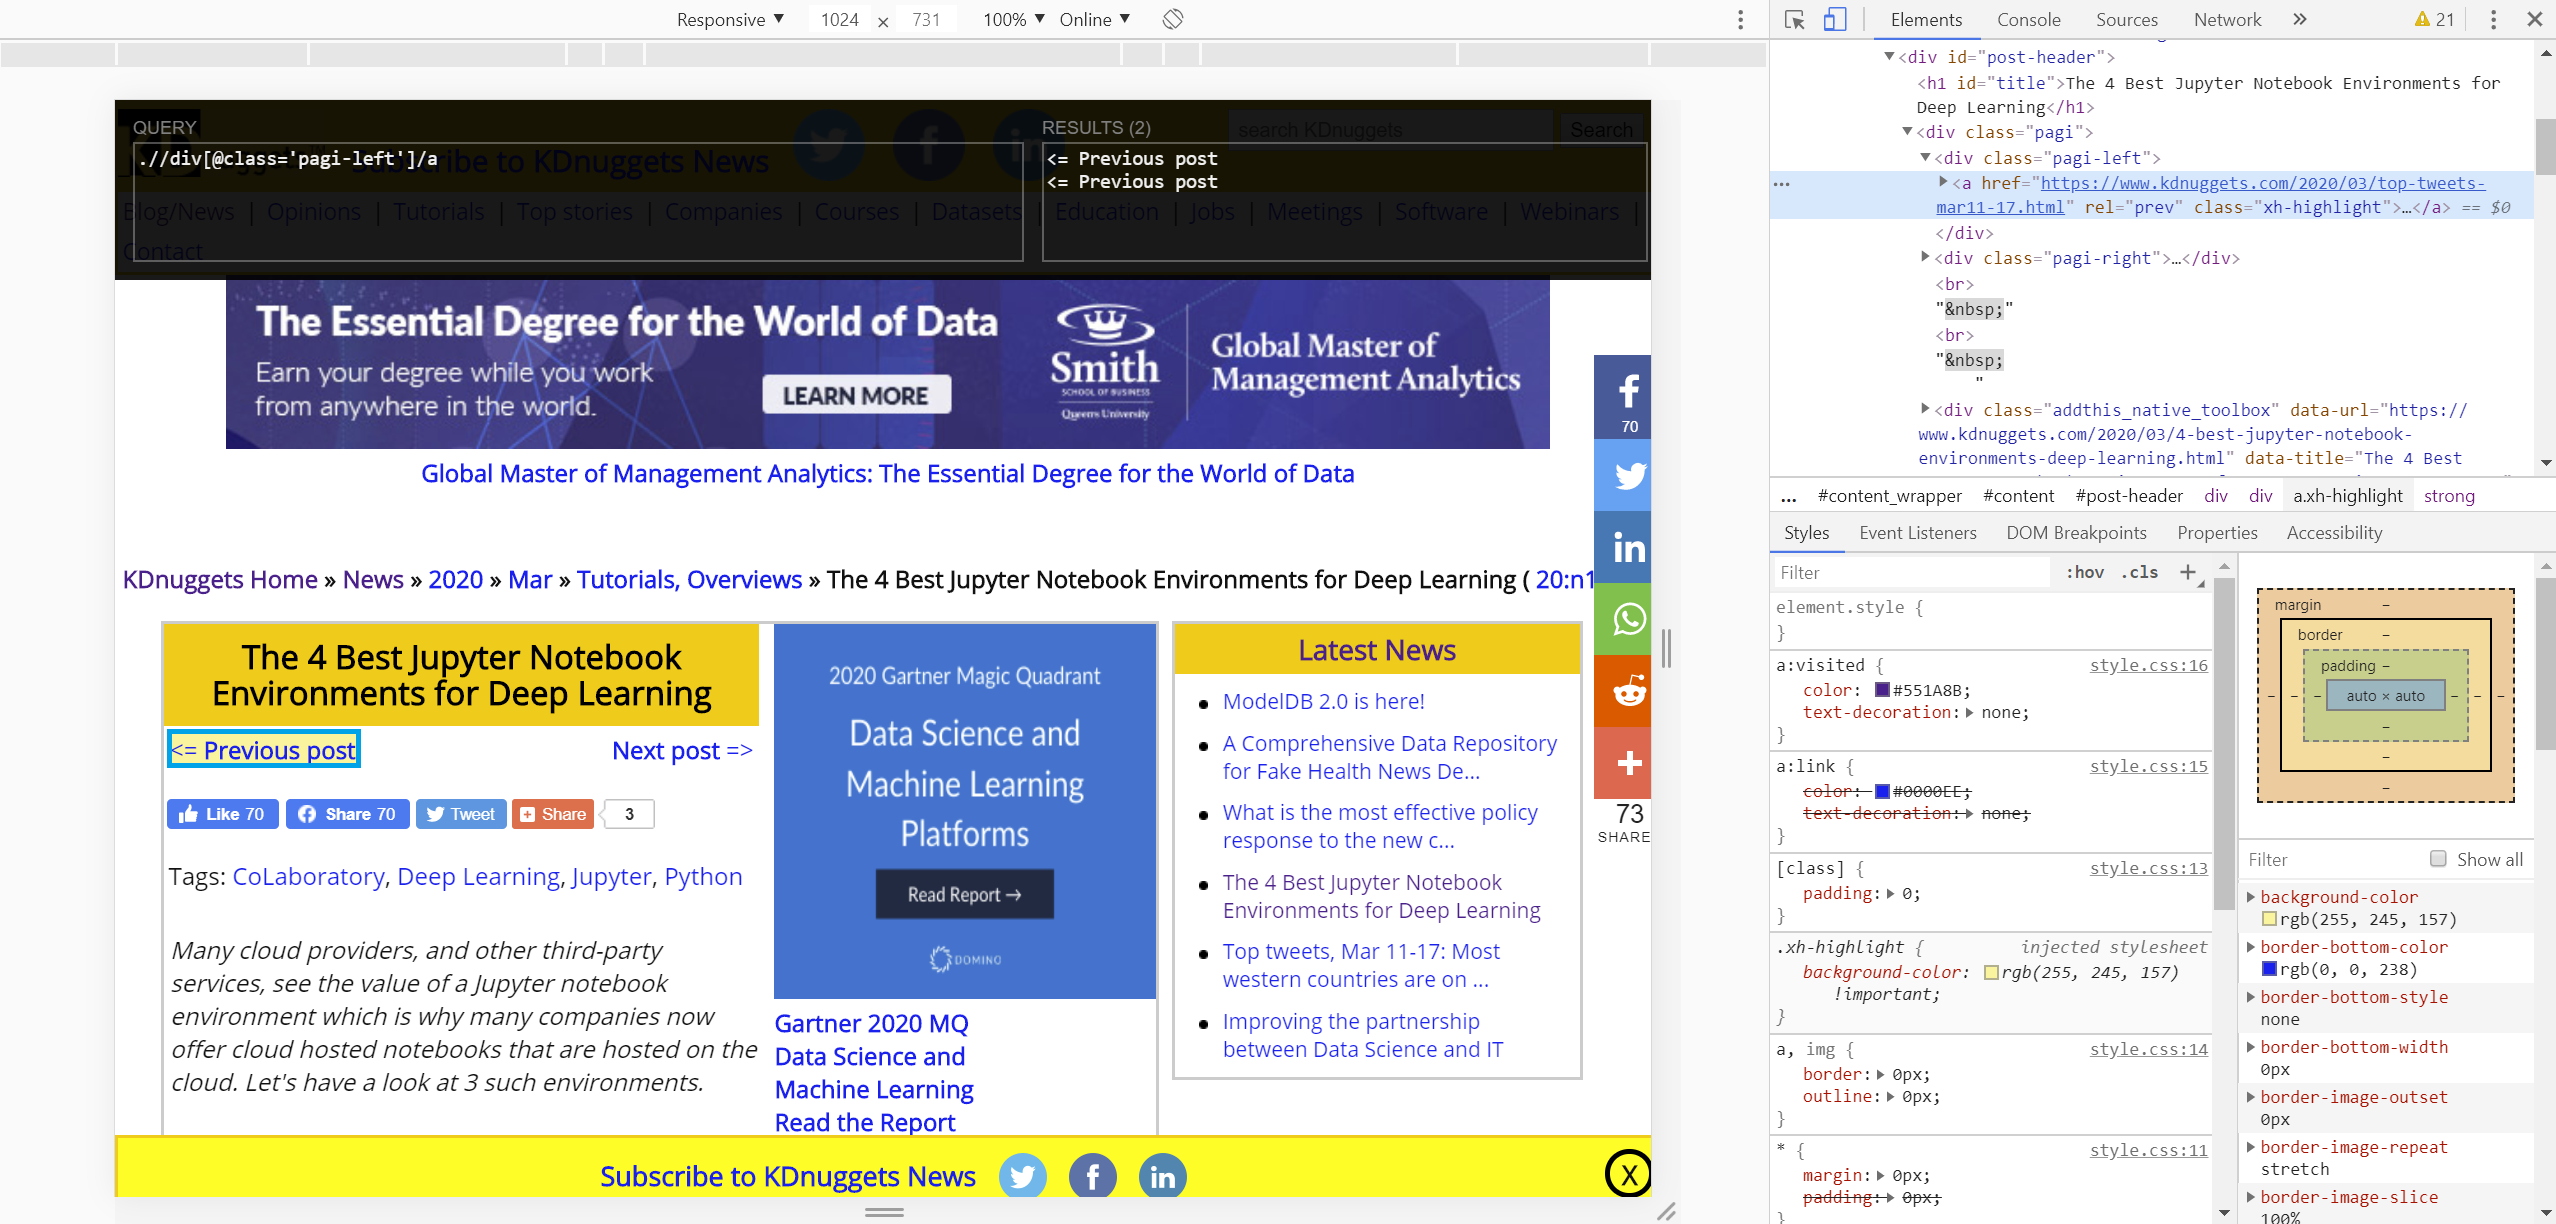Expand the border-bottom-style computed property
The width and height of the screenshot is (2556, 1224).
click(x=2251, y=997)
